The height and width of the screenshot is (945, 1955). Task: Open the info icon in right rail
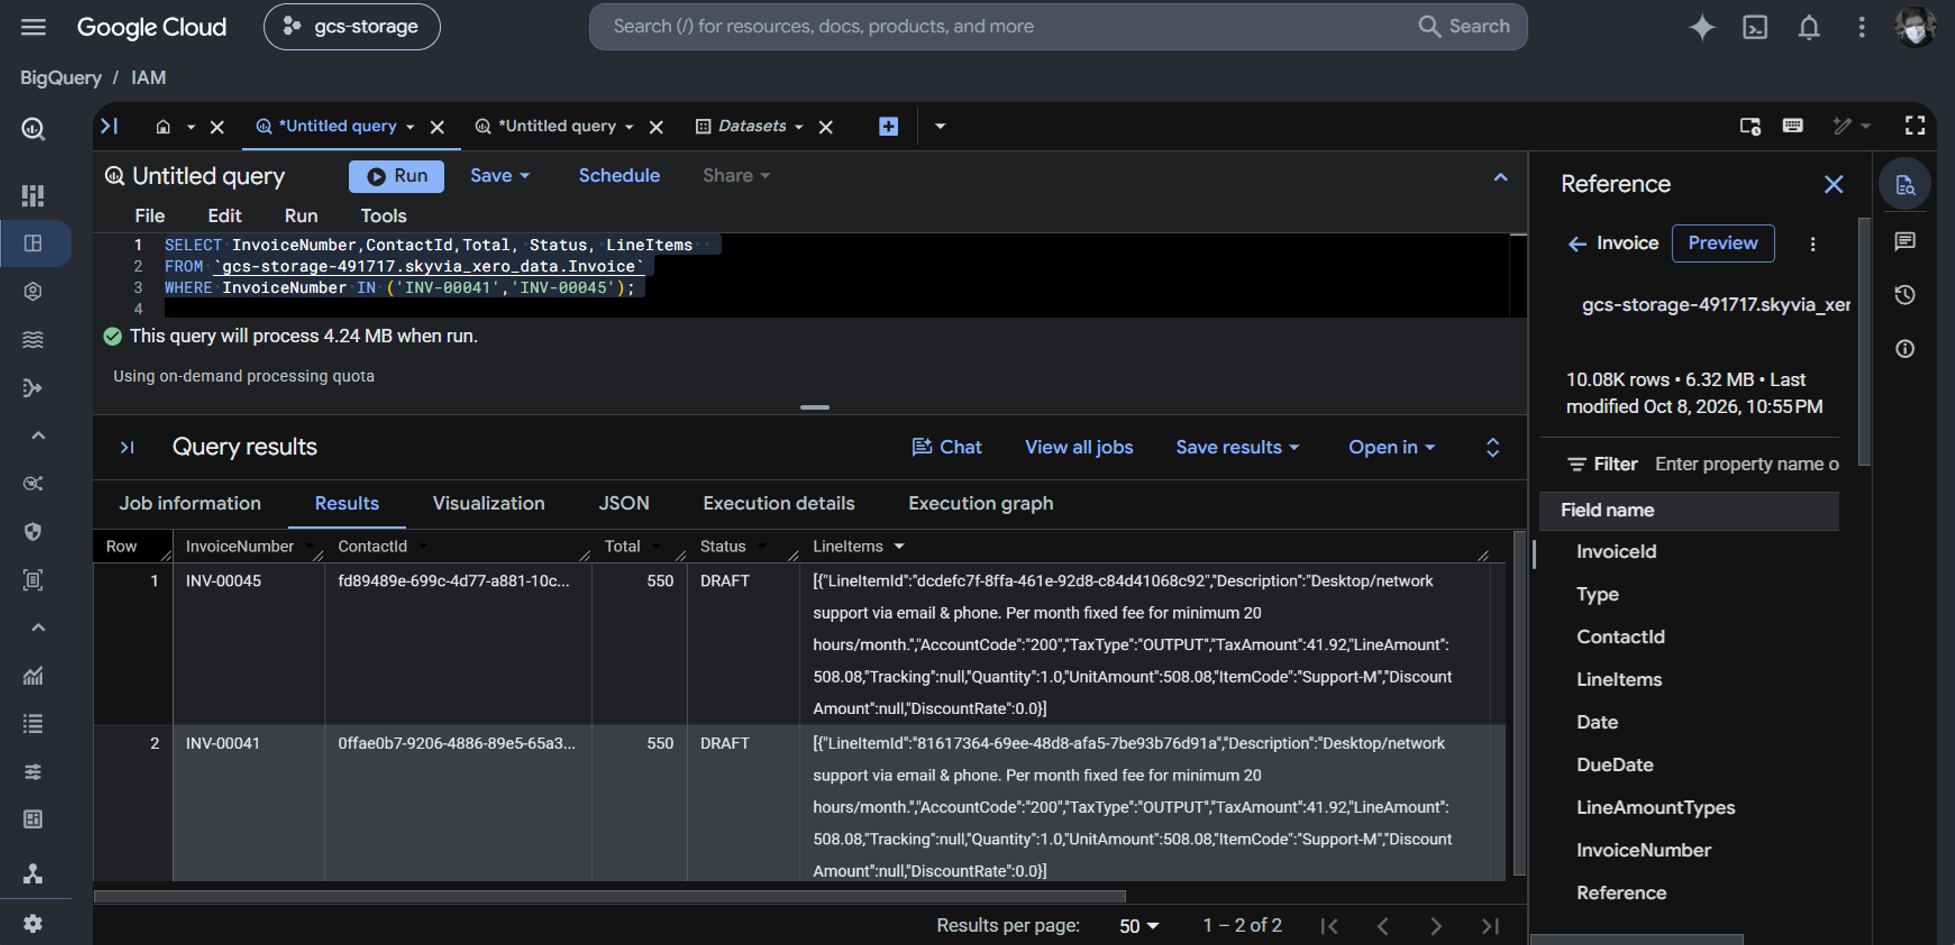1905,349
